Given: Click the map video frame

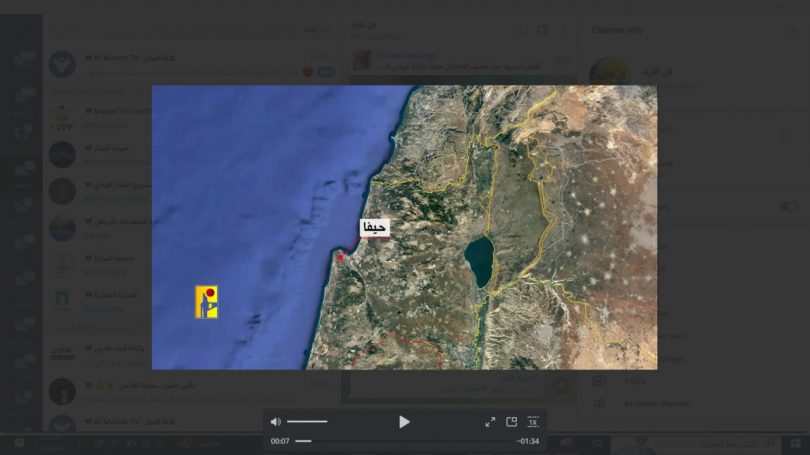Looking at the screenshot, I should click(x=404, y=227).
